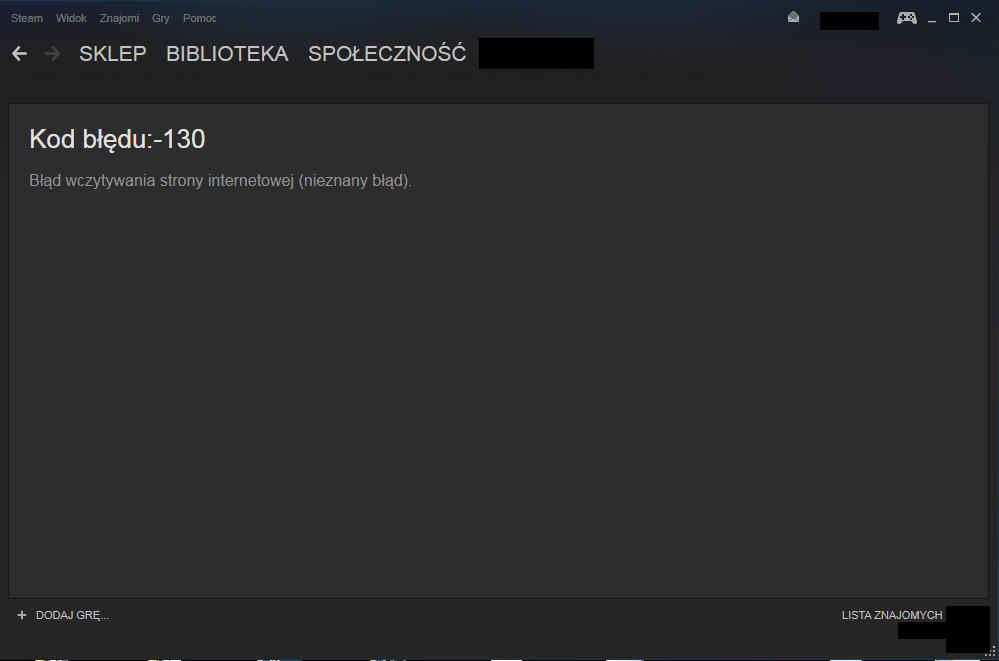Open LISTA ZNAJOMYCH friends list
This screenshot has width=999, height=661.
point(892,615)
